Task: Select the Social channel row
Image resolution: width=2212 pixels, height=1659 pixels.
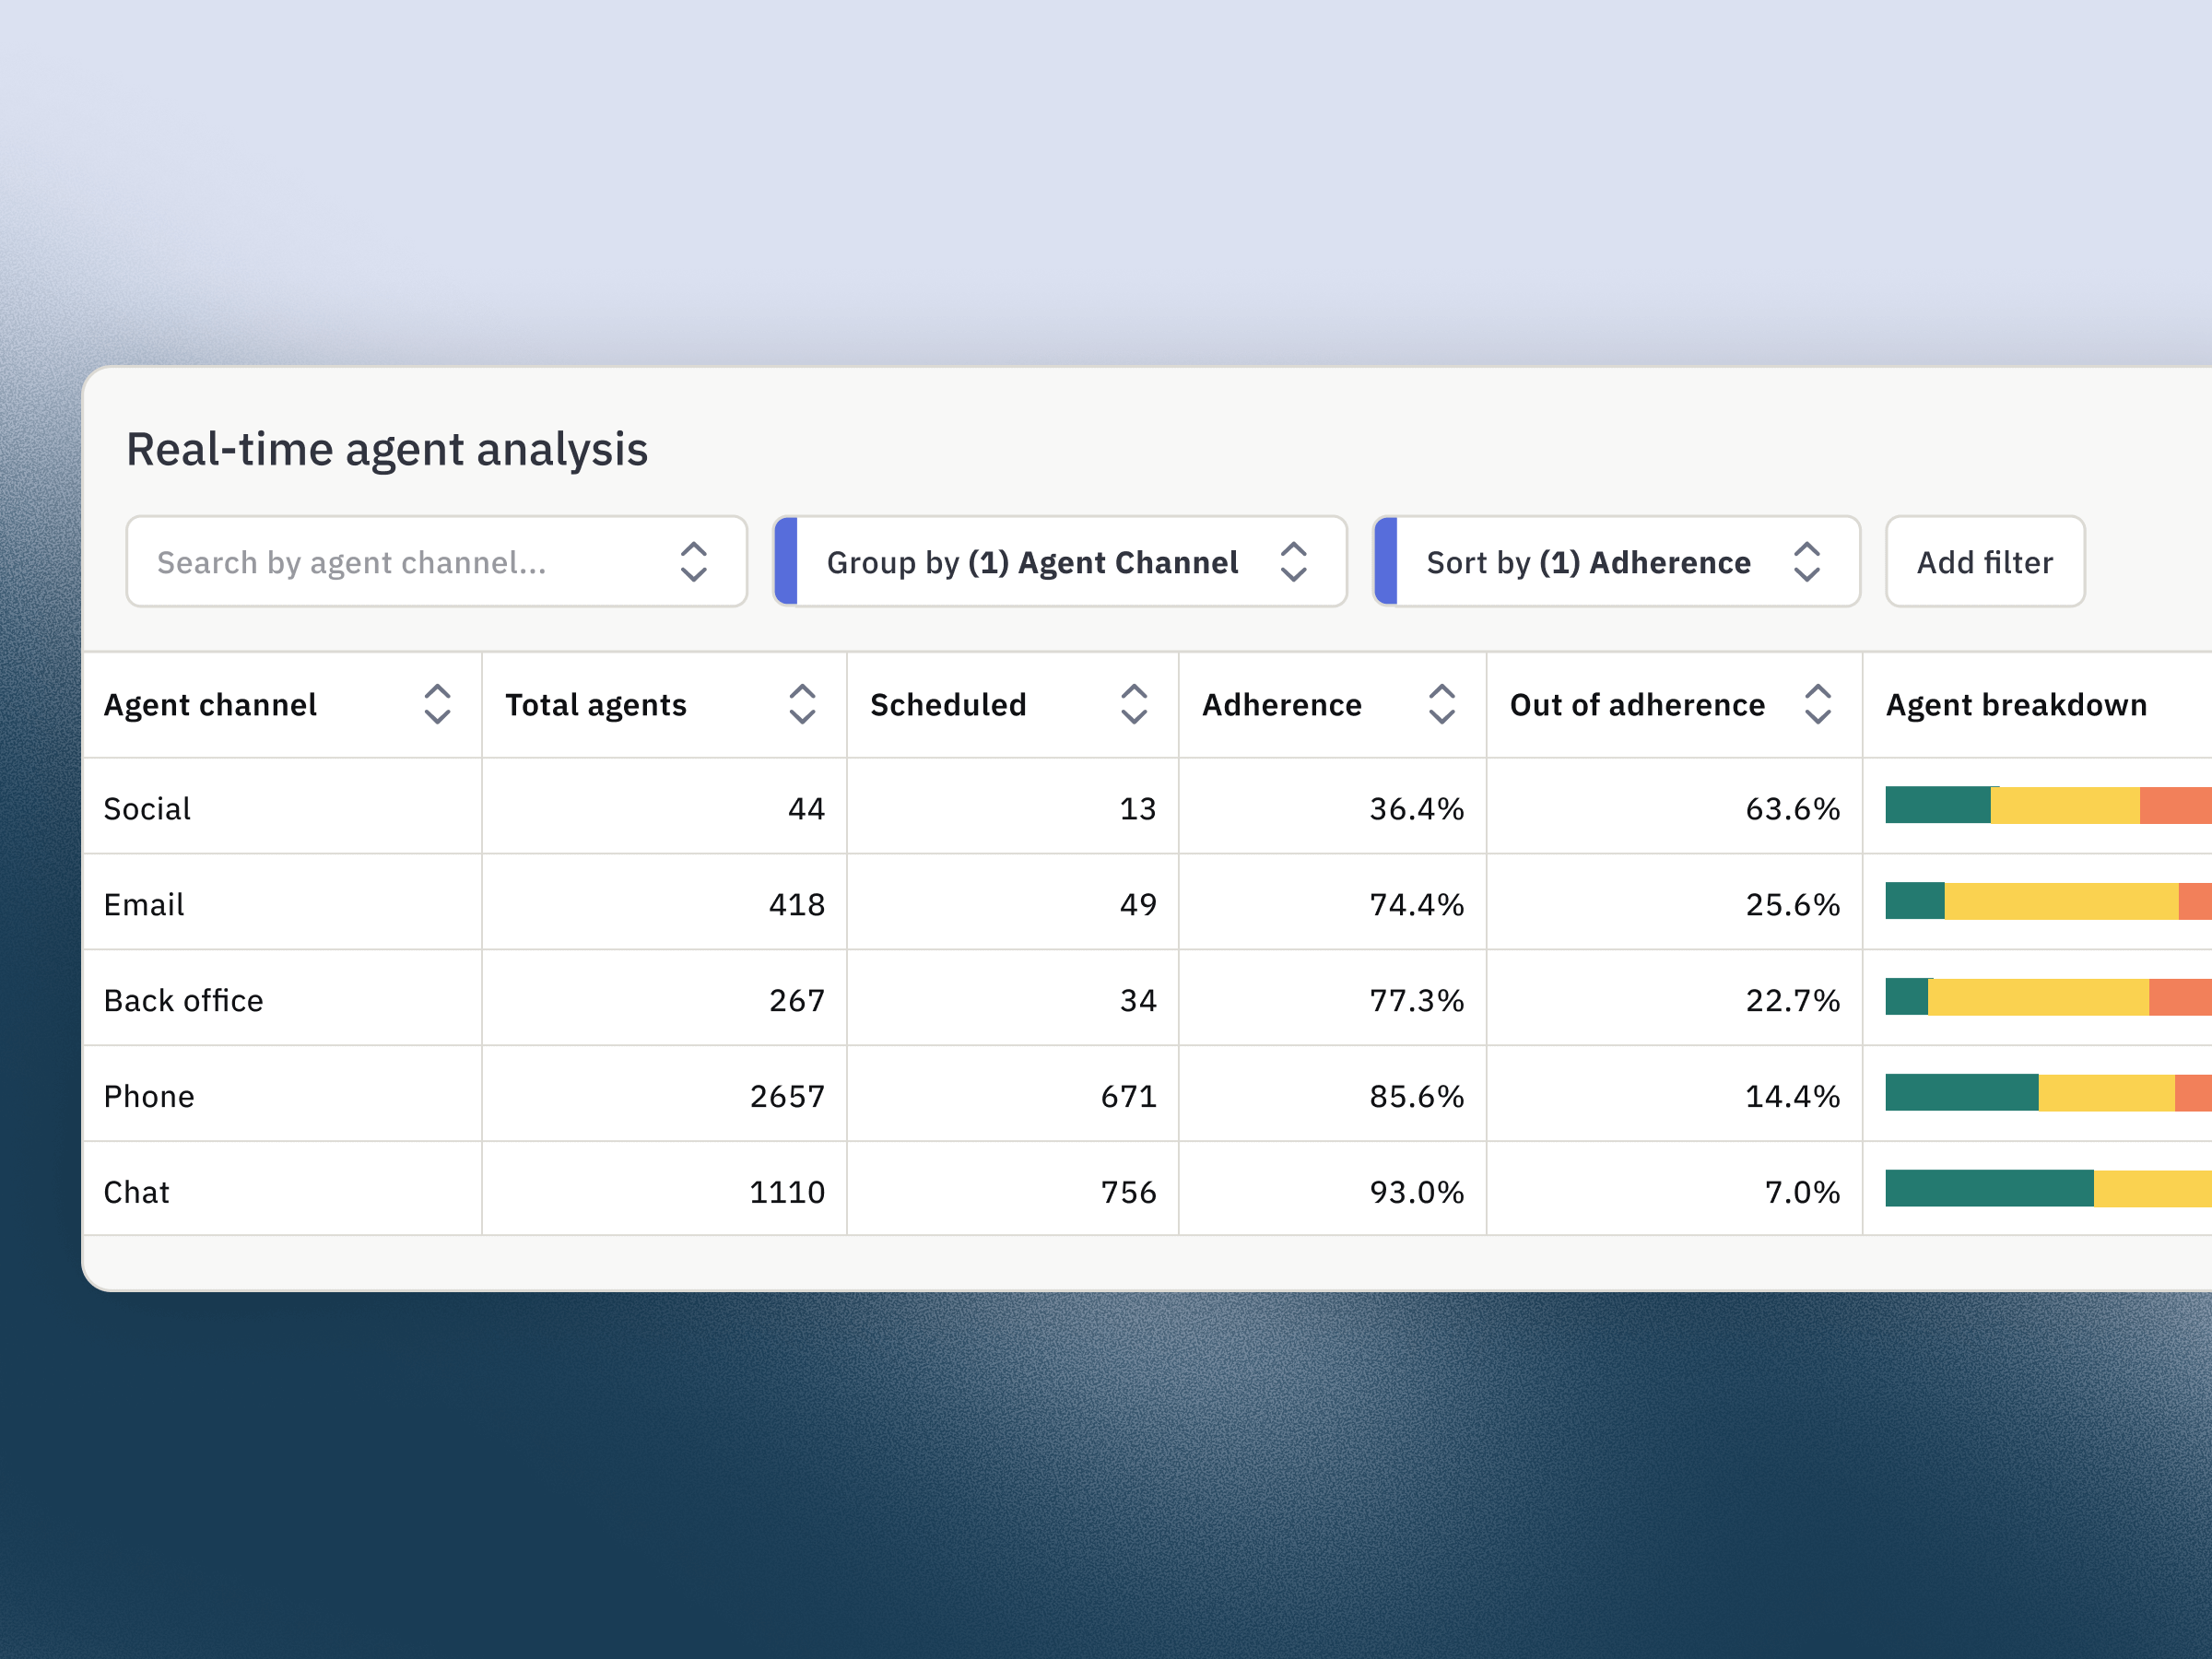Action: pyautogui.click(x=147, y=808)
